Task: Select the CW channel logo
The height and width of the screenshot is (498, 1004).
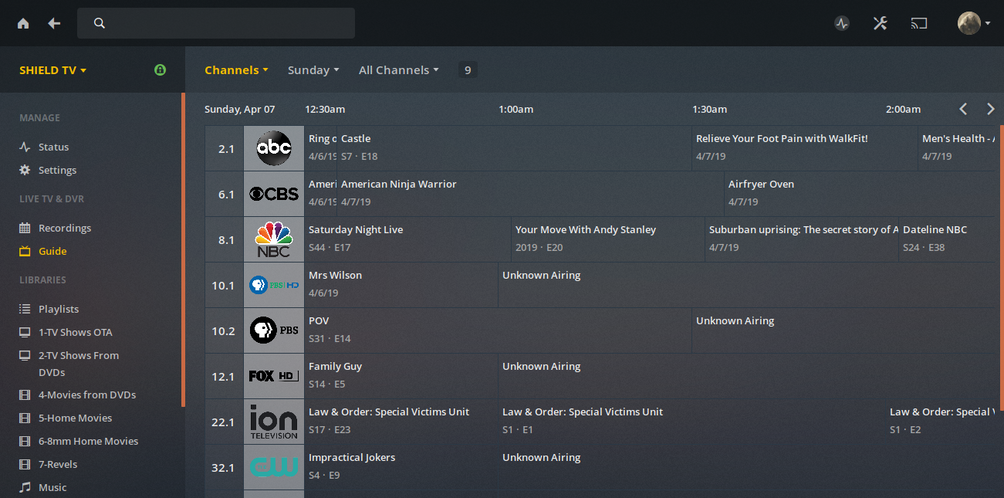Action: click(274, 467)
